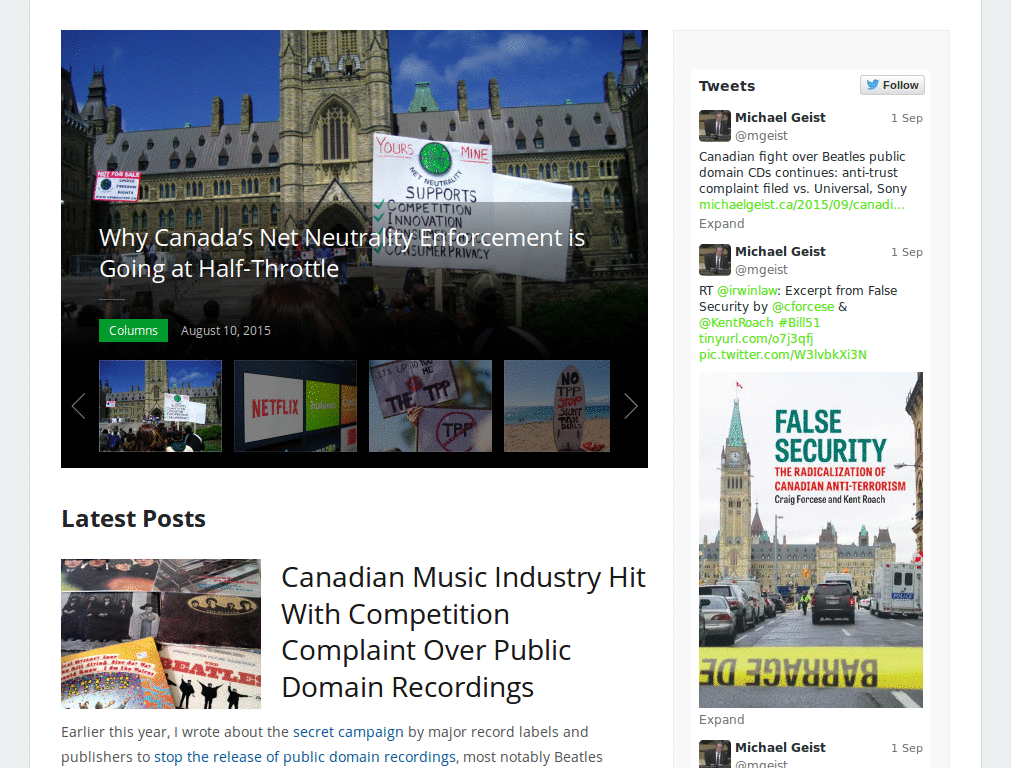Expand the False Security tweet

721,720
